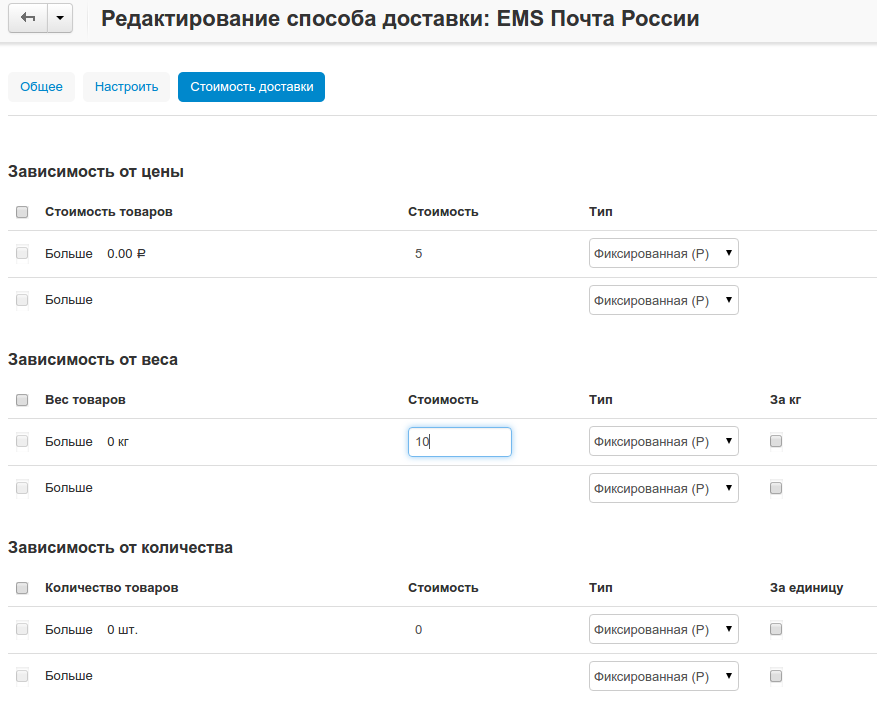This screenshot has height=705, width=877.
Task: Click the weight cost field containing 10
Action: (x=459, y=442)
